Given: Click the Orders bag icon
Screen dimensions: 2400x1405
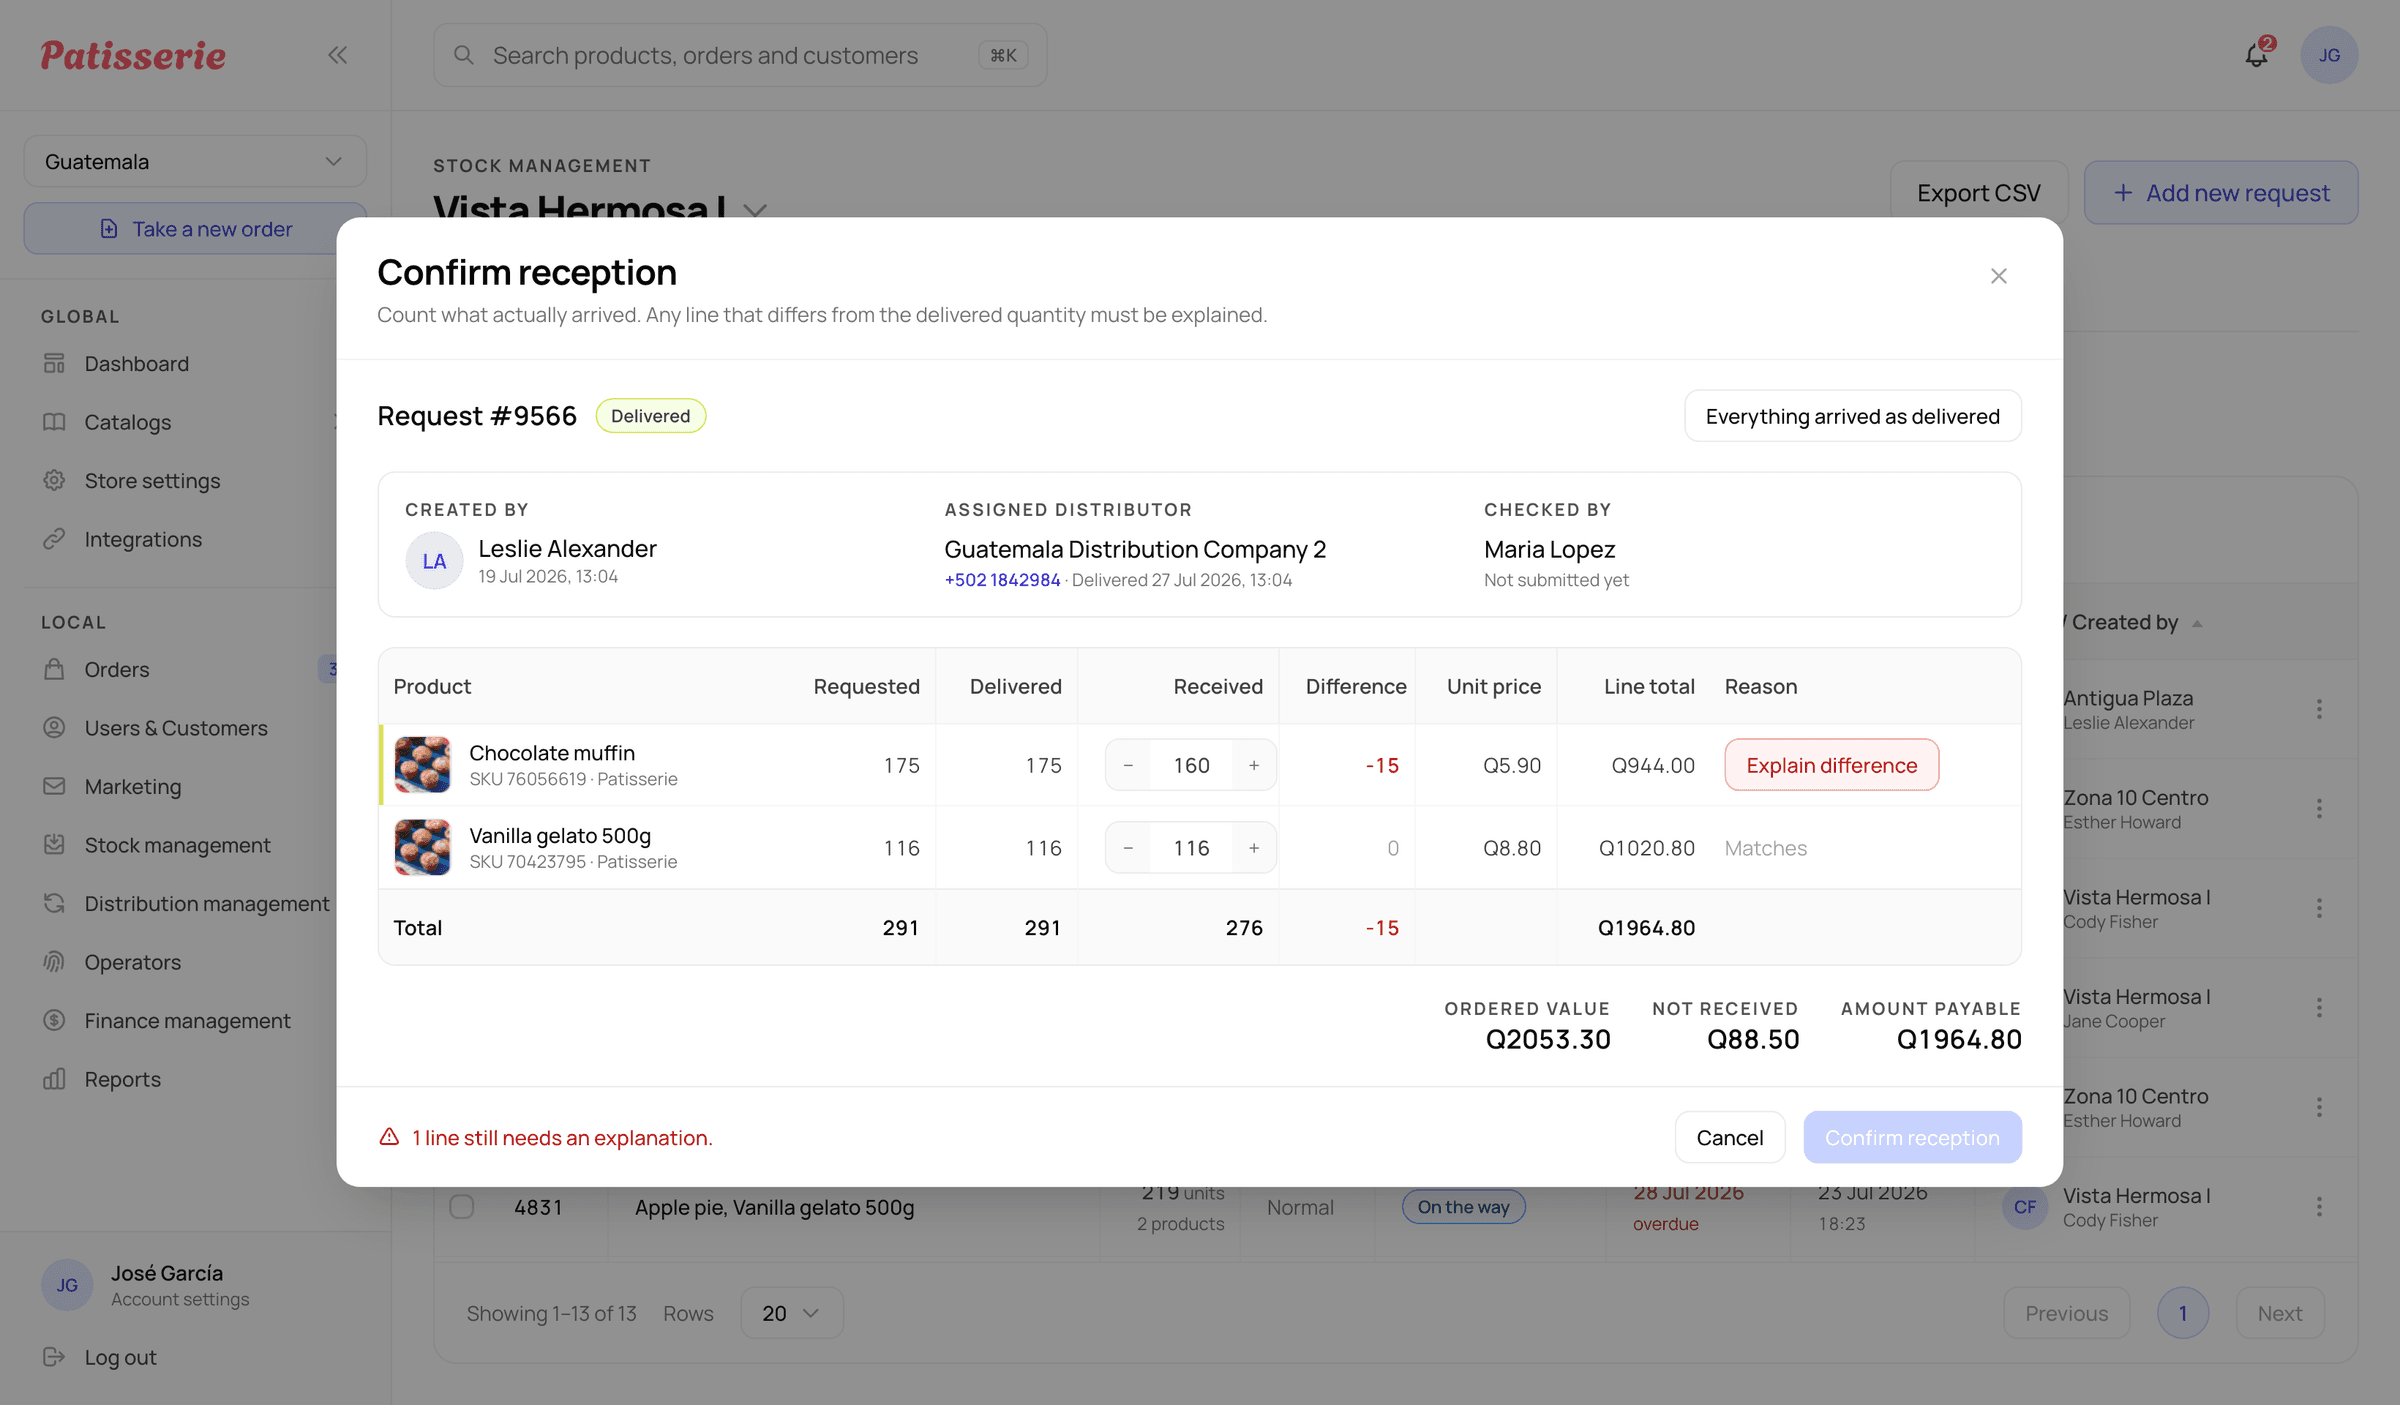Looking at the screenshot, I should 54,669.
